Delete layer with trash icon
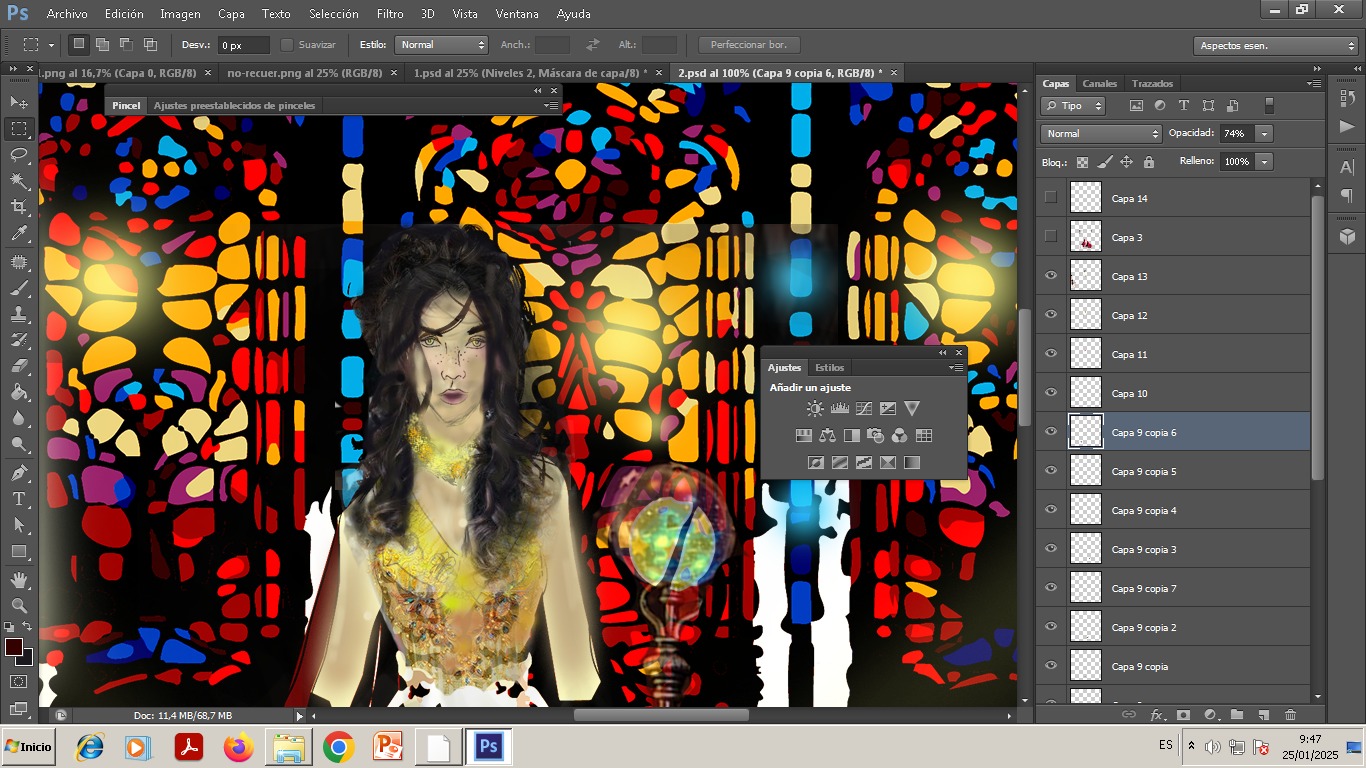1366x768 pixels. click(x=1290, y=714)
